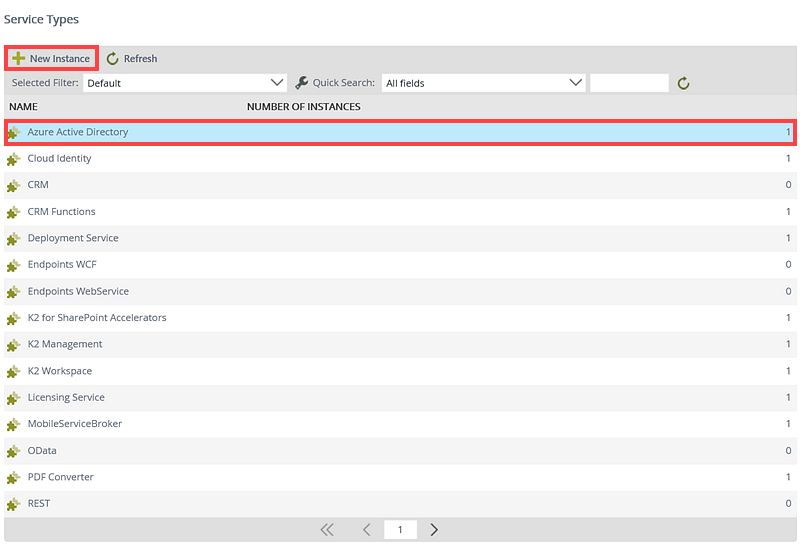Image resolution: width=800 pixels, height=546 pixels.
Task: Sort by NUMBER OF INSTANCES column header
Action: (304, 107)
